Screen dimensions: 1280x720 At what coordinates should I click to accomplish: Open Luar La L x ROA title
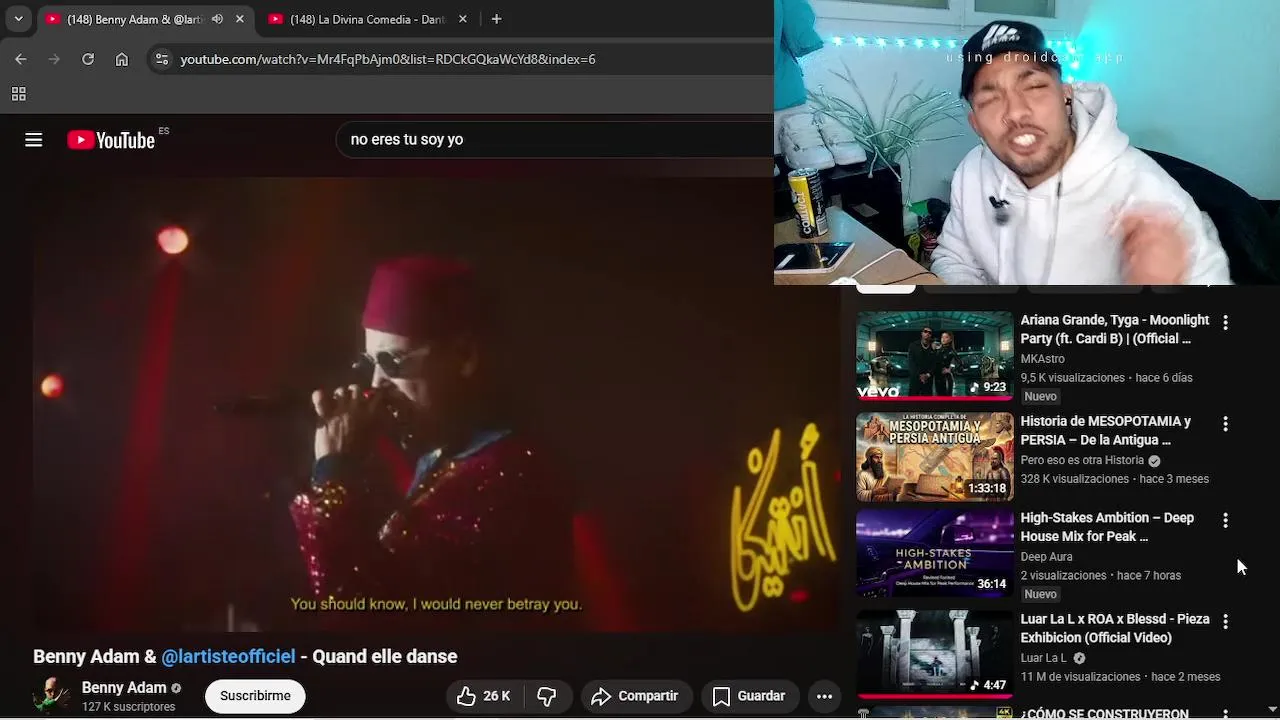pyautogui.click(x=1115, y=628)
